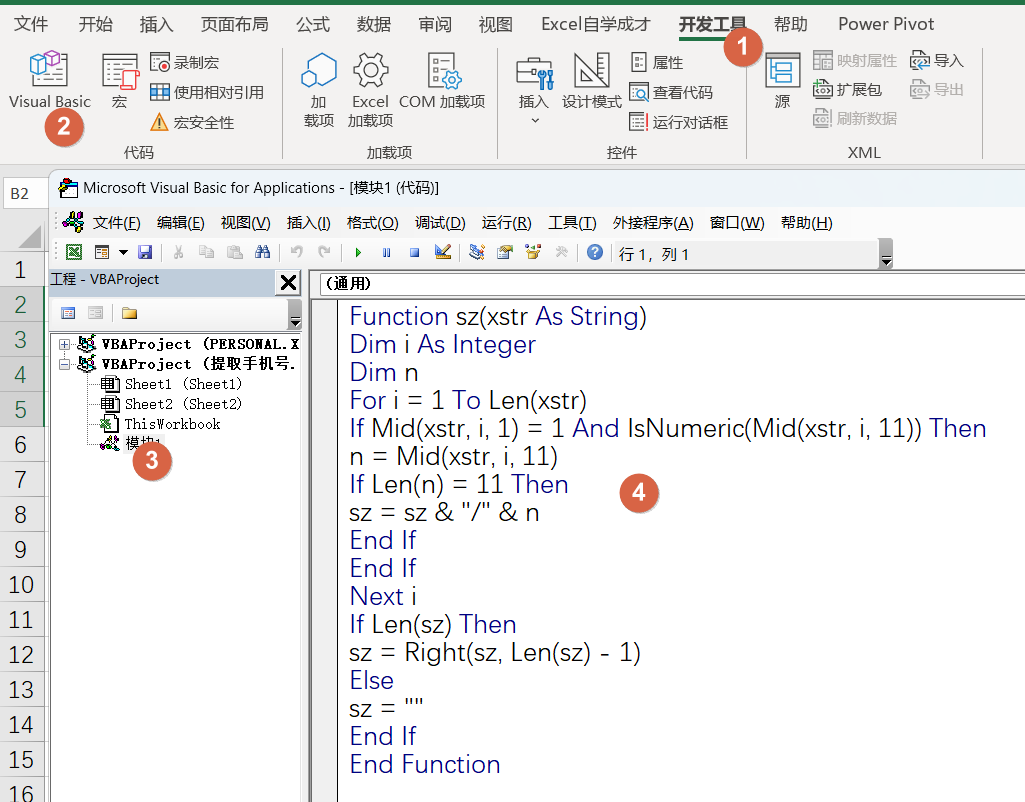Open VBA 帮助(H) menu
Viewport: 1025px width, 802px height.
[807, 223]
